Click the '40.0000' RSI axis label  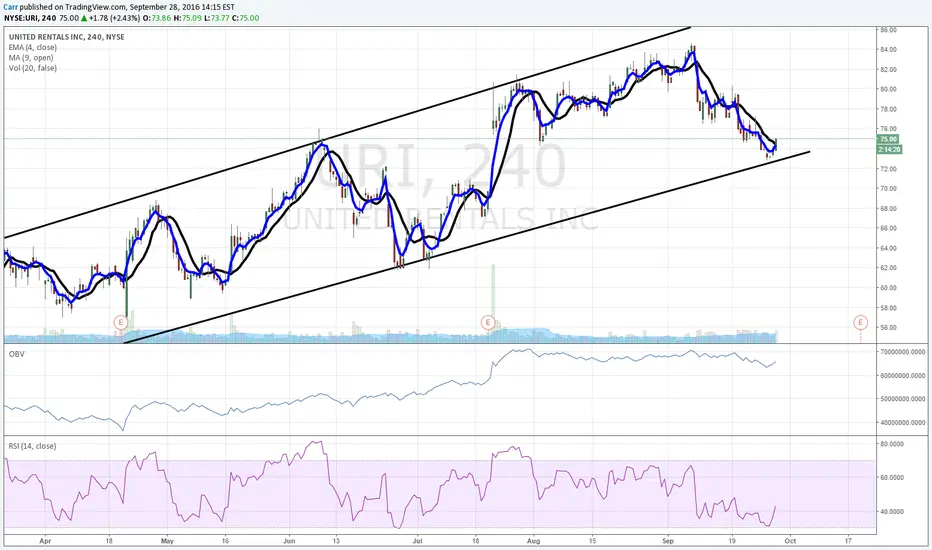point(892,511)
